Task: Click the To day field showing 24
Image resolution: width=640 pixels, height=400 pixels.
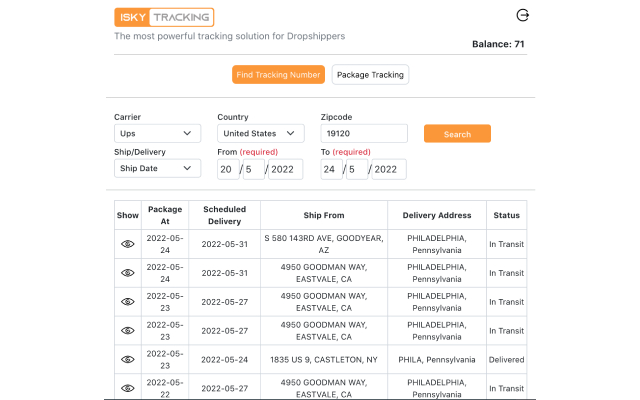Action: 331,169
